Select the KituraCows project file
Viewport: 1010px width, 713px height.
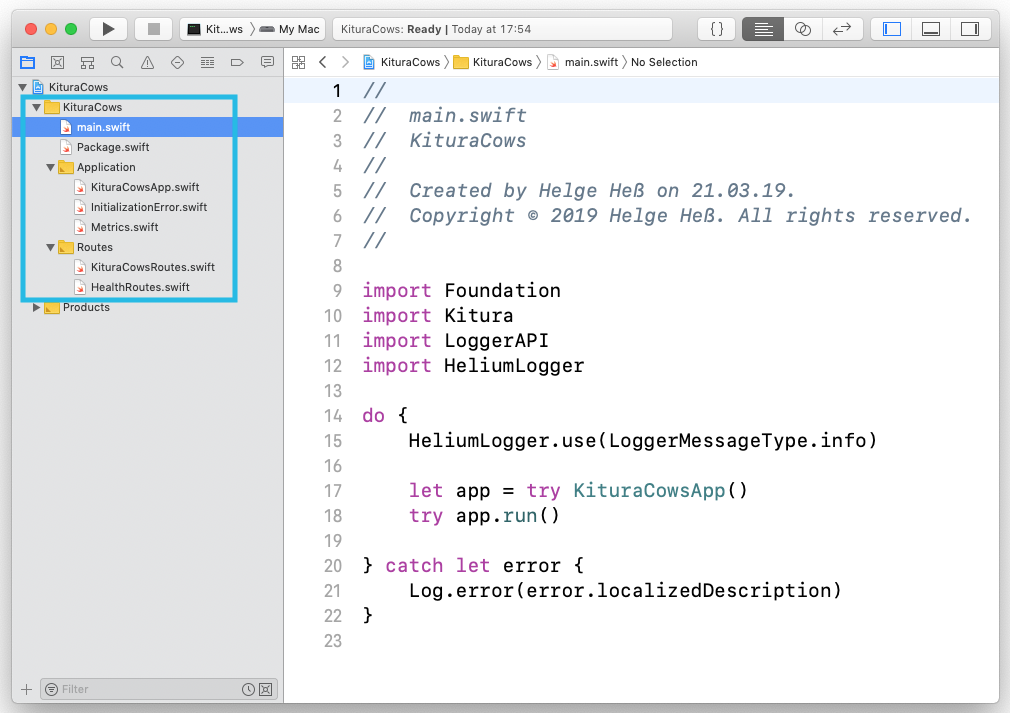[x=148, y=87]
